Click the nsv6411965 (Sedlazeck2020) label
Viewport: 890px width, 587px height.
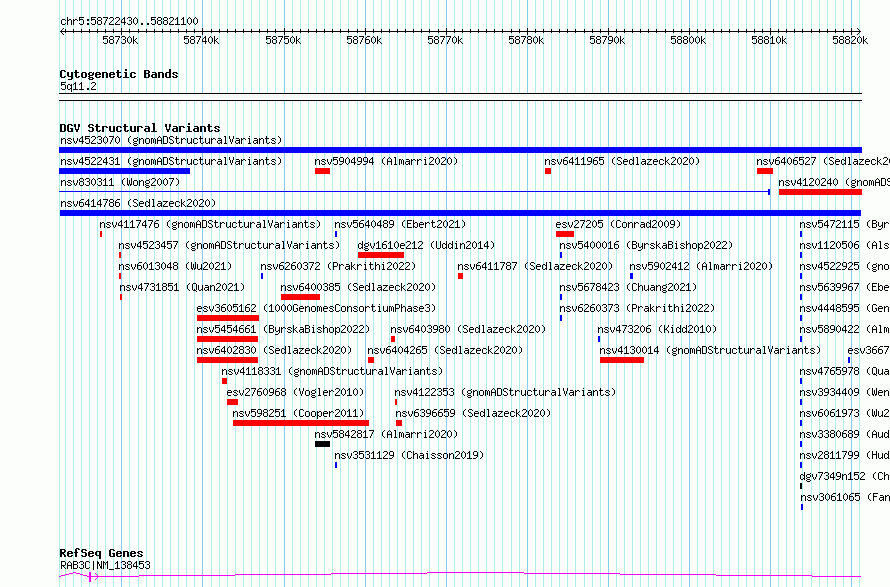(622, 161)
